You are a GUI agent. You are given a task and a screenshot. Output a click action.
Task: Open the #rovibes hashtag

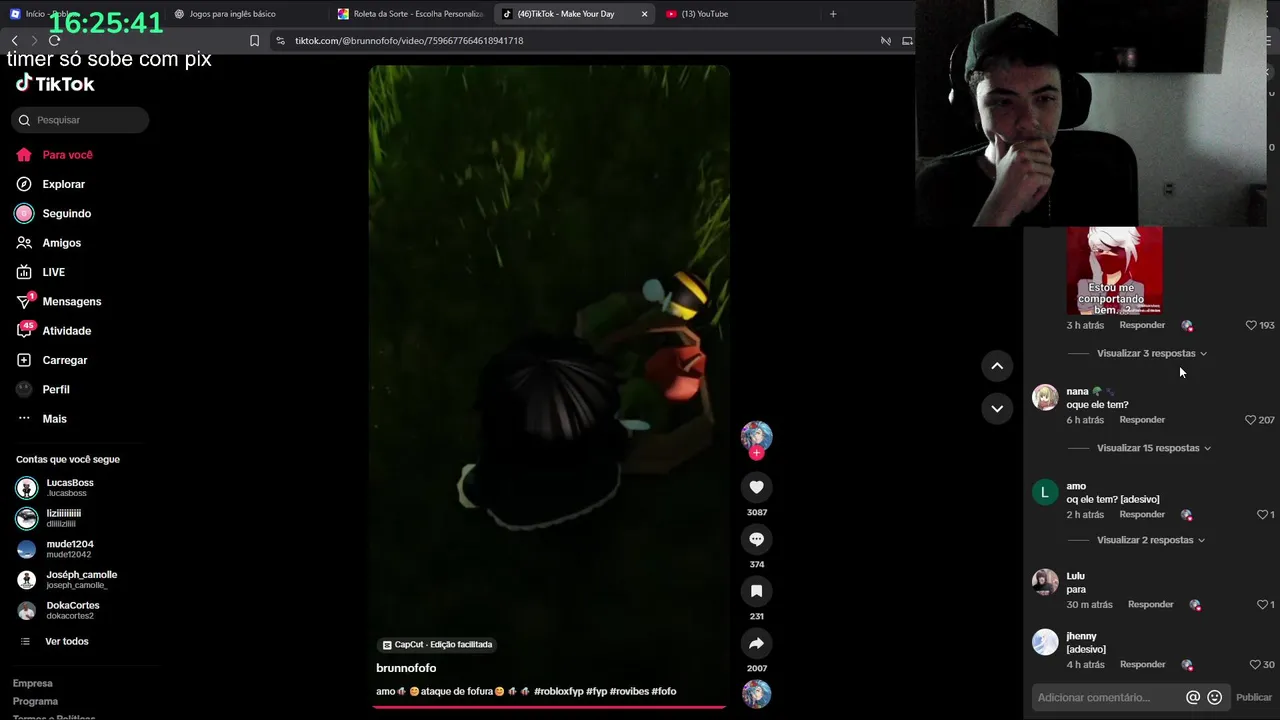pos(629,691)
